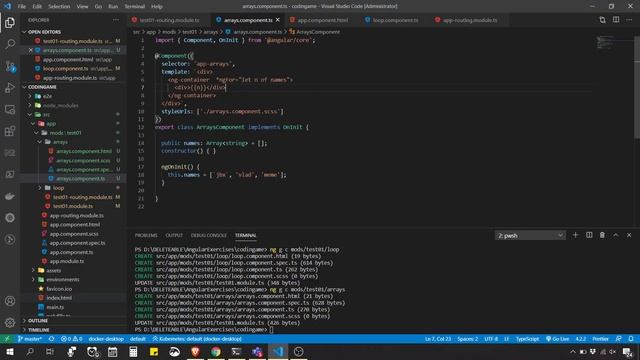Open the terminal shell selector dropdown
This screenshot has height=360, width=640.
pos(530,236)
